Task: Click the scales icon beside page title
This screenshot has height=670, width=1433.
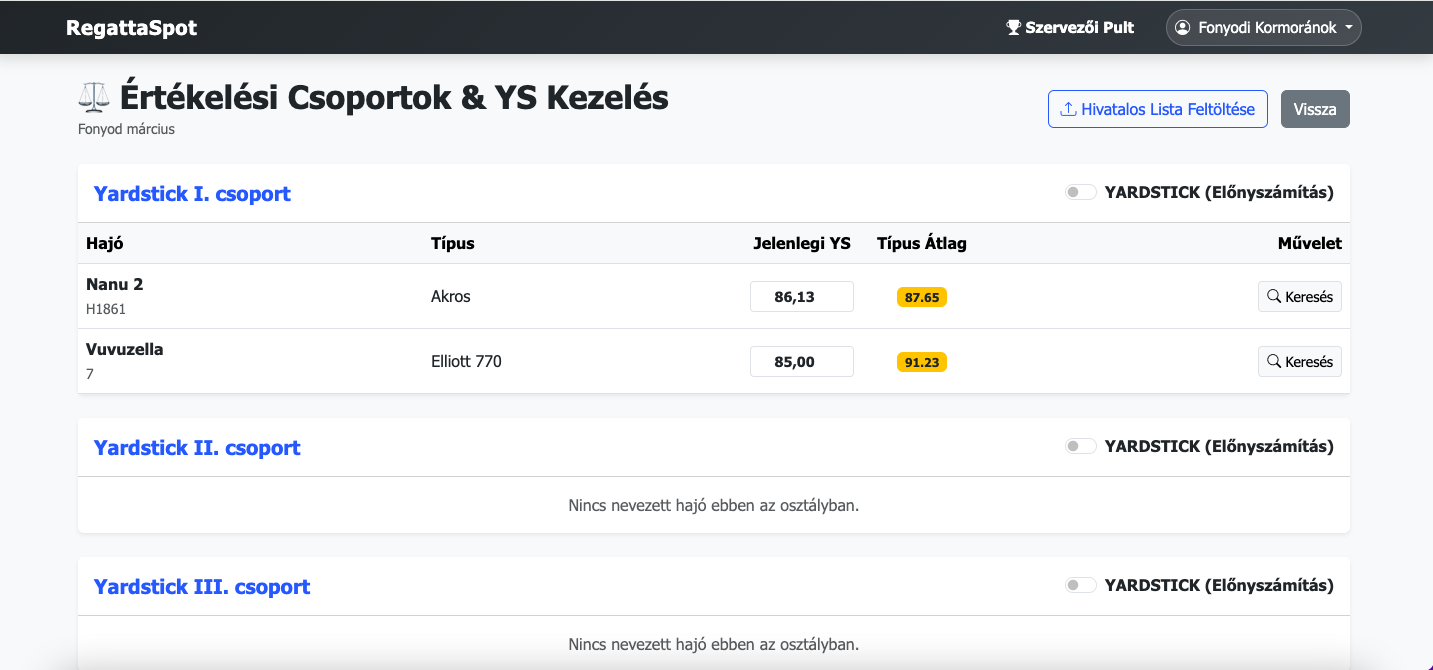Action: click(95, 98)
